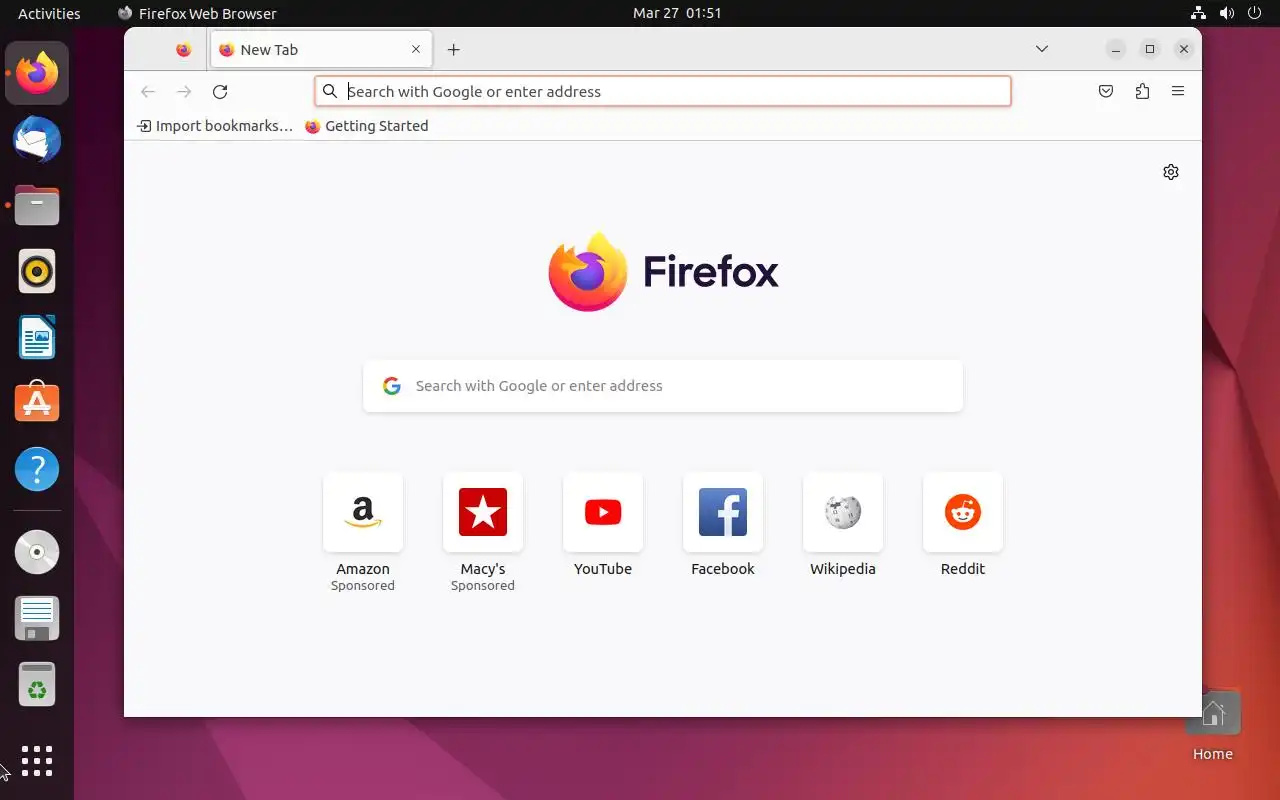The width and height of the screenshot is (1280, 800).
Task: Click the Google G icon in search box
Action: click(392, 386)
